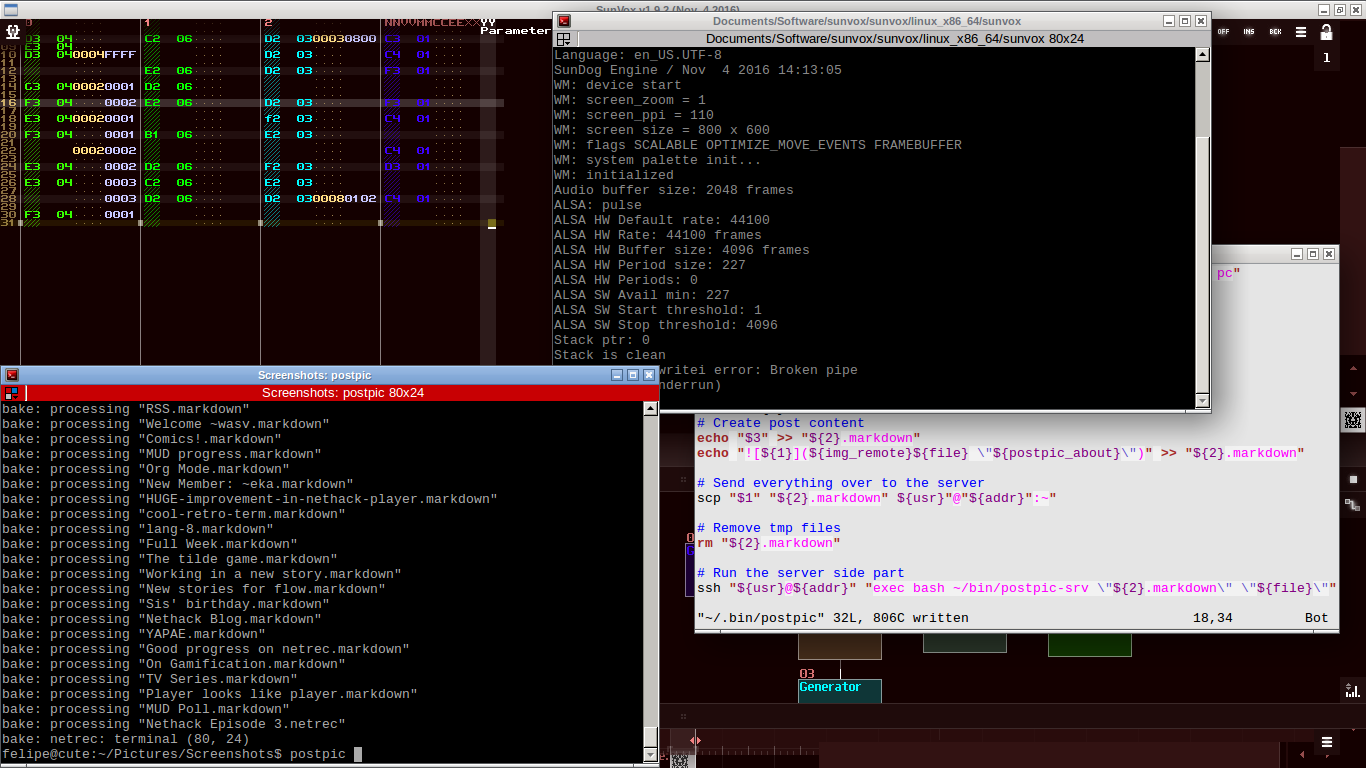Click the pixelated pattern icon at right edge

(1353, 421)
